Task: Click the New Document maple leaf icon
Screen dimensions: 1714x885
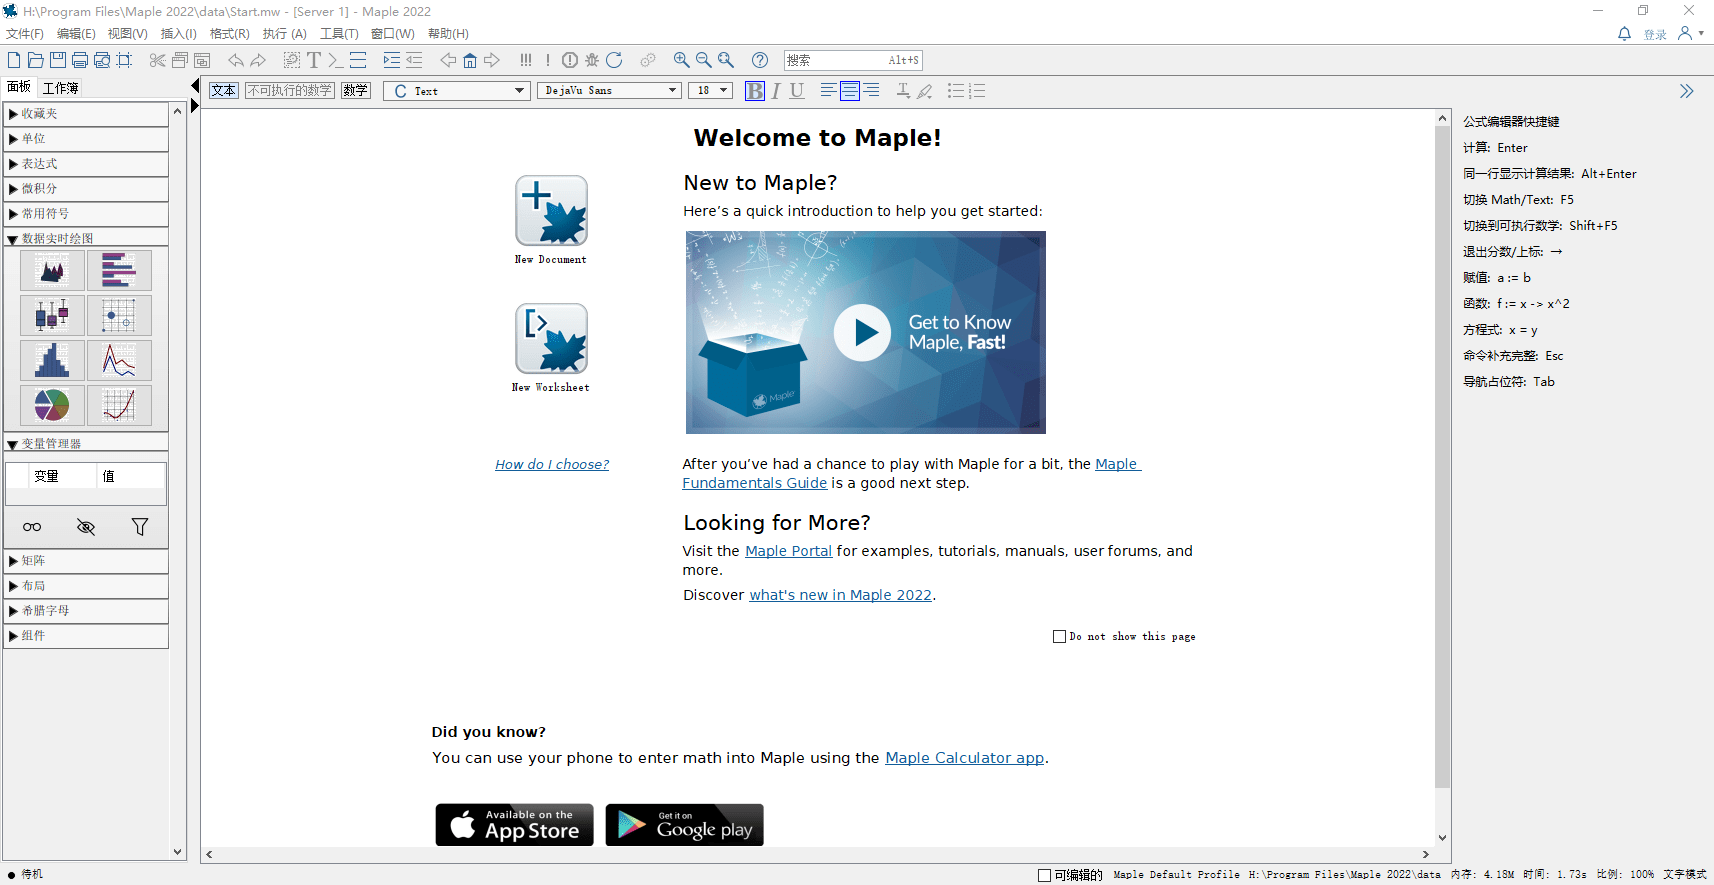Action: [x=551, y=211]
